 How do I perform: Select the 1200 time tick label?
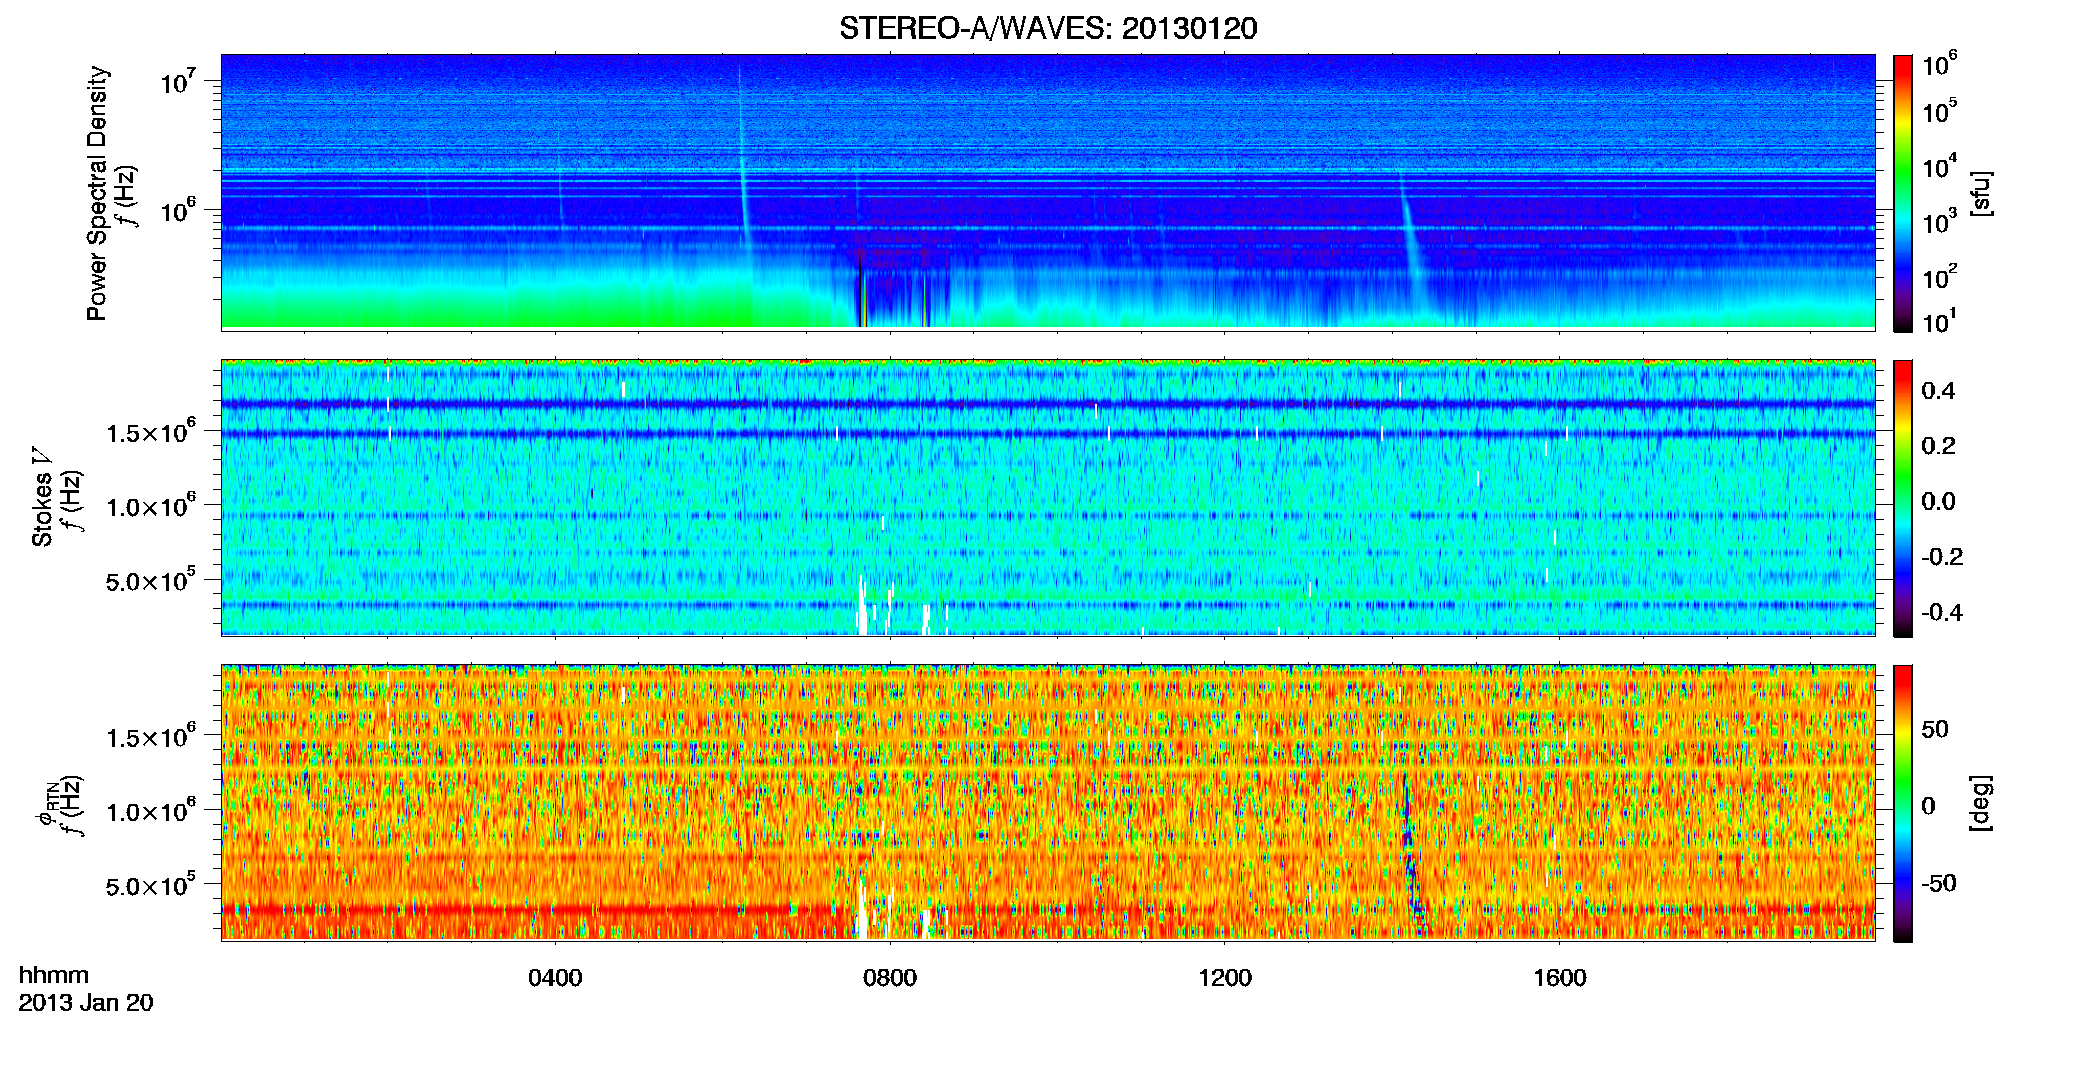(x=1225, y=978)
